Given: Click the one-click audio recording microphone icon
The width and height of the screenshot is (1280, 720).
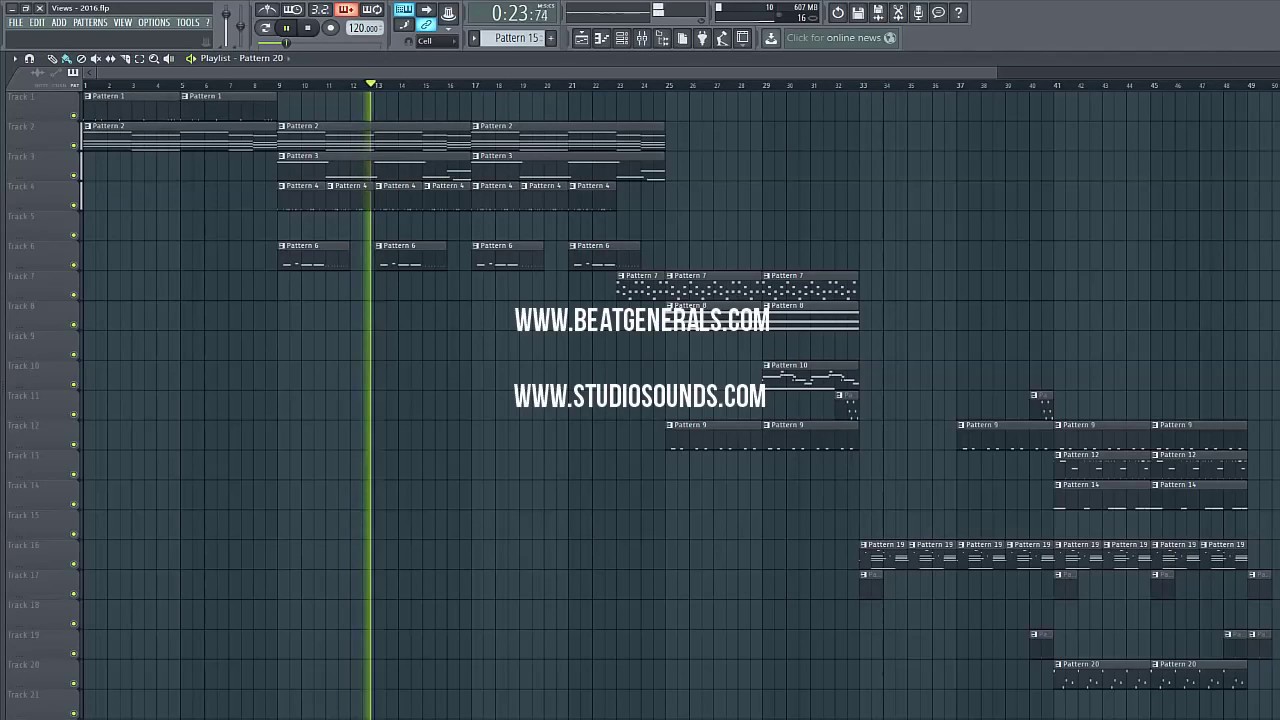Looking at the screenshot, I should point(918,13).
